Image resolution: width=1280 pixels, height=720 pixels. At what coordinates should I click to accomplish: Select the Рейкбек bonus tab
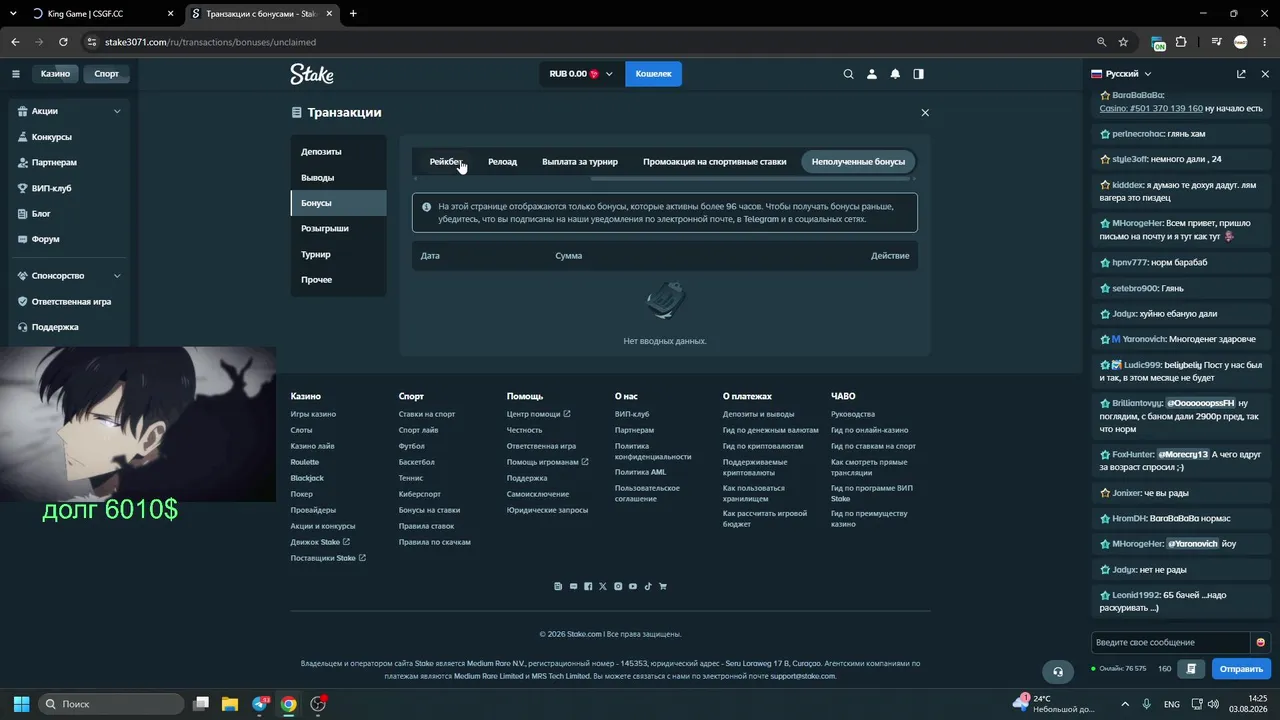click(446, 162)
